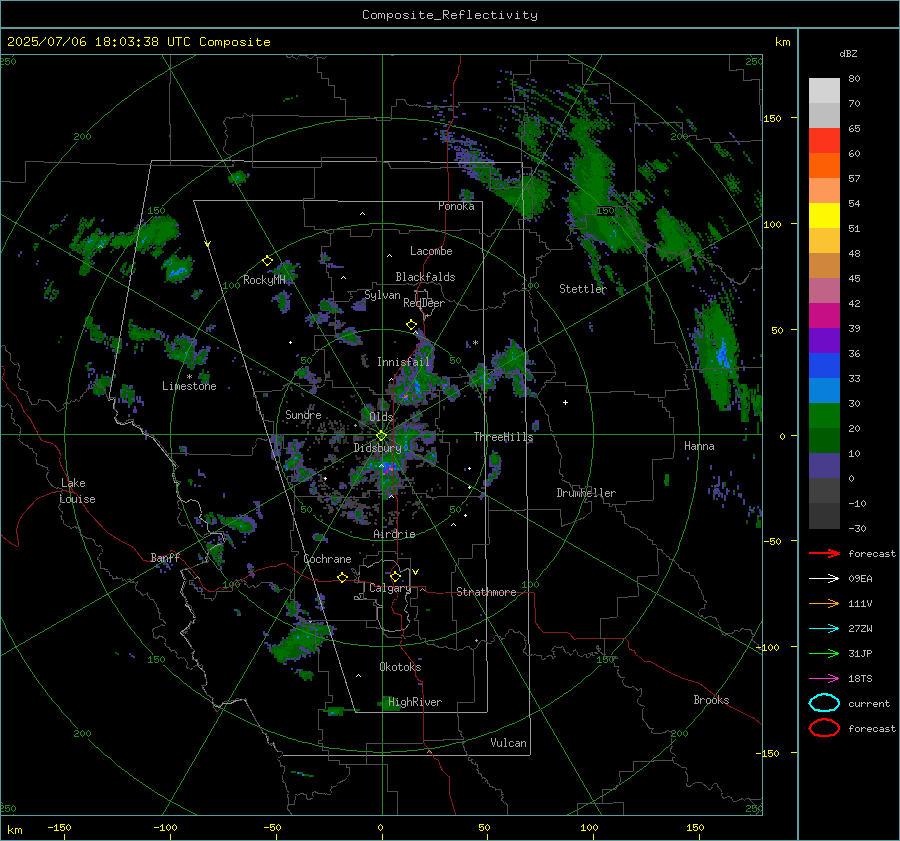Click the yellow diamond marker above Calgary
Screen dimensions: 900x841
click(x=395, y=576)
